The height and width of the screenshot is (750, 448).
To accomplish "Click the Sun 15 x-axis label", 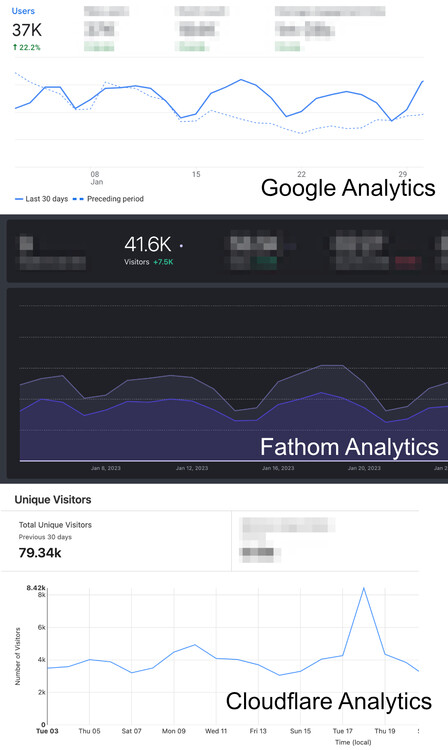I will click(300, 731).
